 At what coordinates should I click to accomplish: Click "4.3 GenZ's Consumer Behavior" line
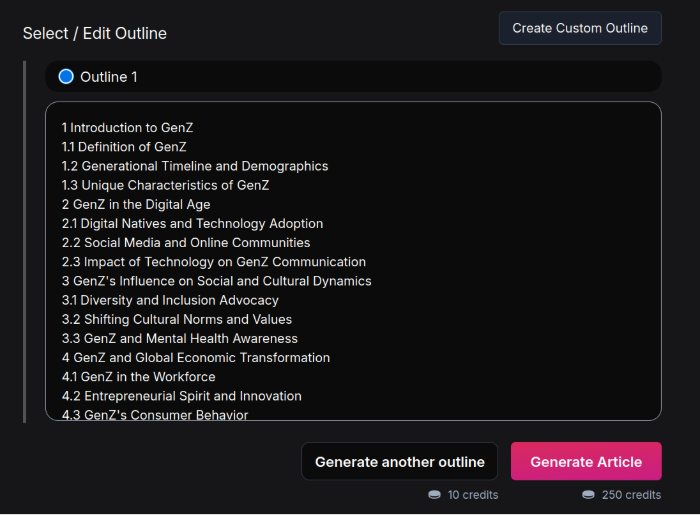tap(154, 415)
